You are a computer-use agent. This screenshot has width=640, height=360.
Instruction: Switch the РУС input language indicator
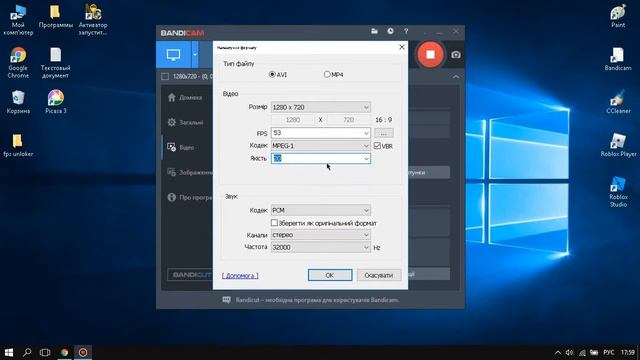pos(609,352)
